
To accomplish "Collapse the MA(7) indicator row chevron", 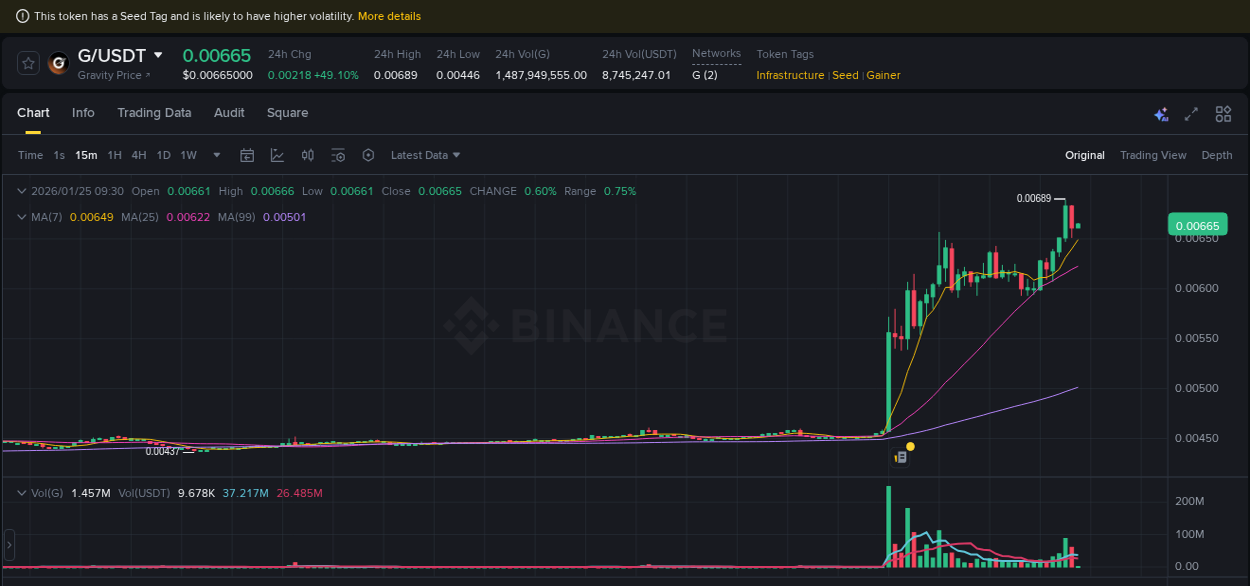I will click(22, 216).
